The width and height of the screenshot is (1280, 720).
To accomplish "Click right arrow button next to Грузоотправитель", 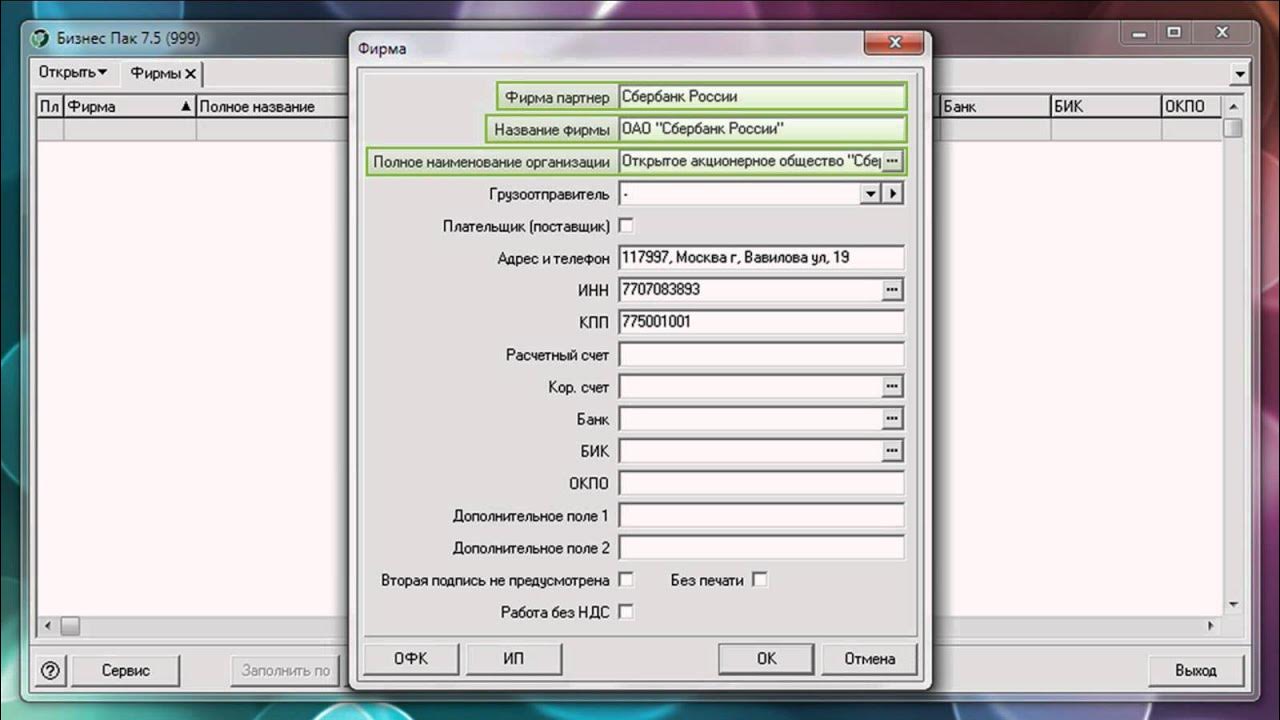I will pos(893,194).
